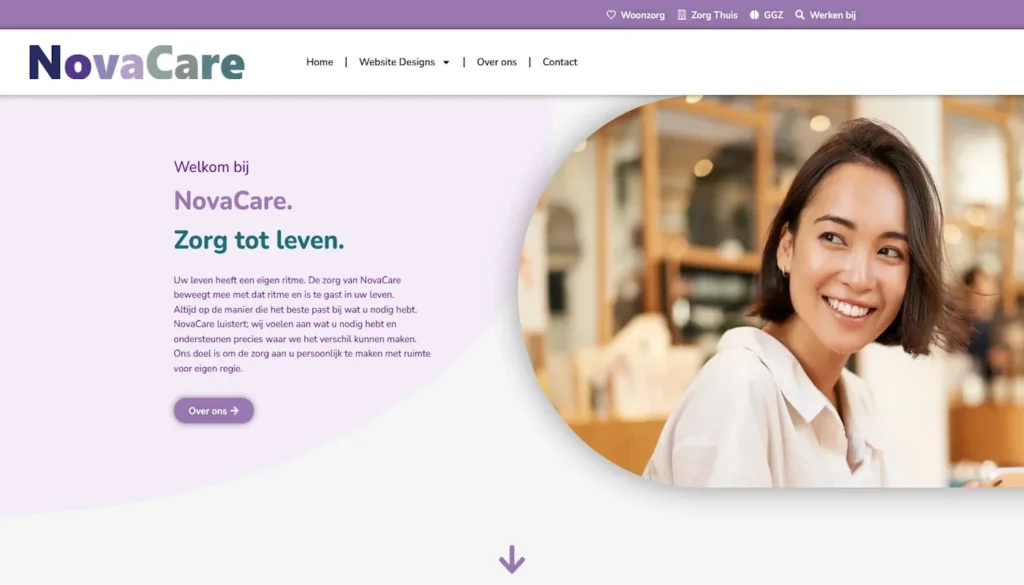Image resolution: width=1024 pixels, height=585 pixels.
Task: Click the heart icon beside Woonzorg
Action: pos(611,15)
